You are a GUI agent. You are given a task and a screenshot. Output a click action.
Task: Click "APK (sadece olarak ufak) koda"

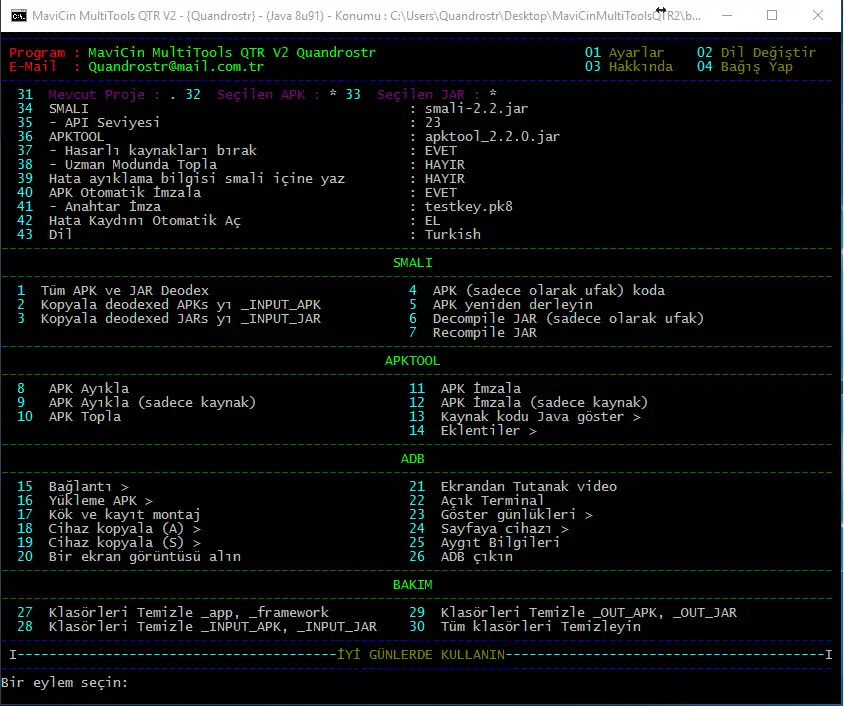pos(548,291)
